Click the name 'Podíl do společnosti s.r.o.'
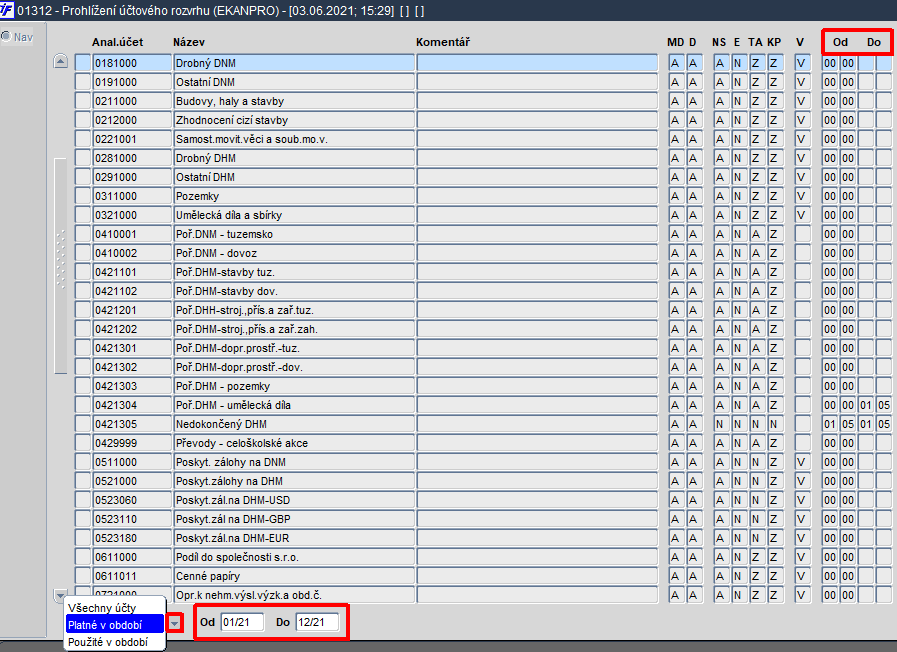897x652 pixels. click(x=294, y=557)
